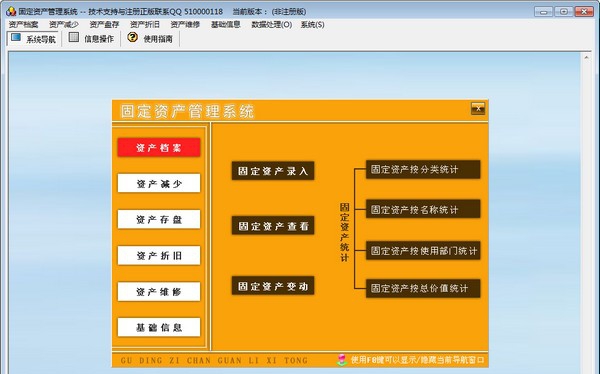Click the 使用F8键可以显示/隐藏当前导航窗口 hint
The height and width of the screenshot is (374, 600).
[x=417, y=360]
